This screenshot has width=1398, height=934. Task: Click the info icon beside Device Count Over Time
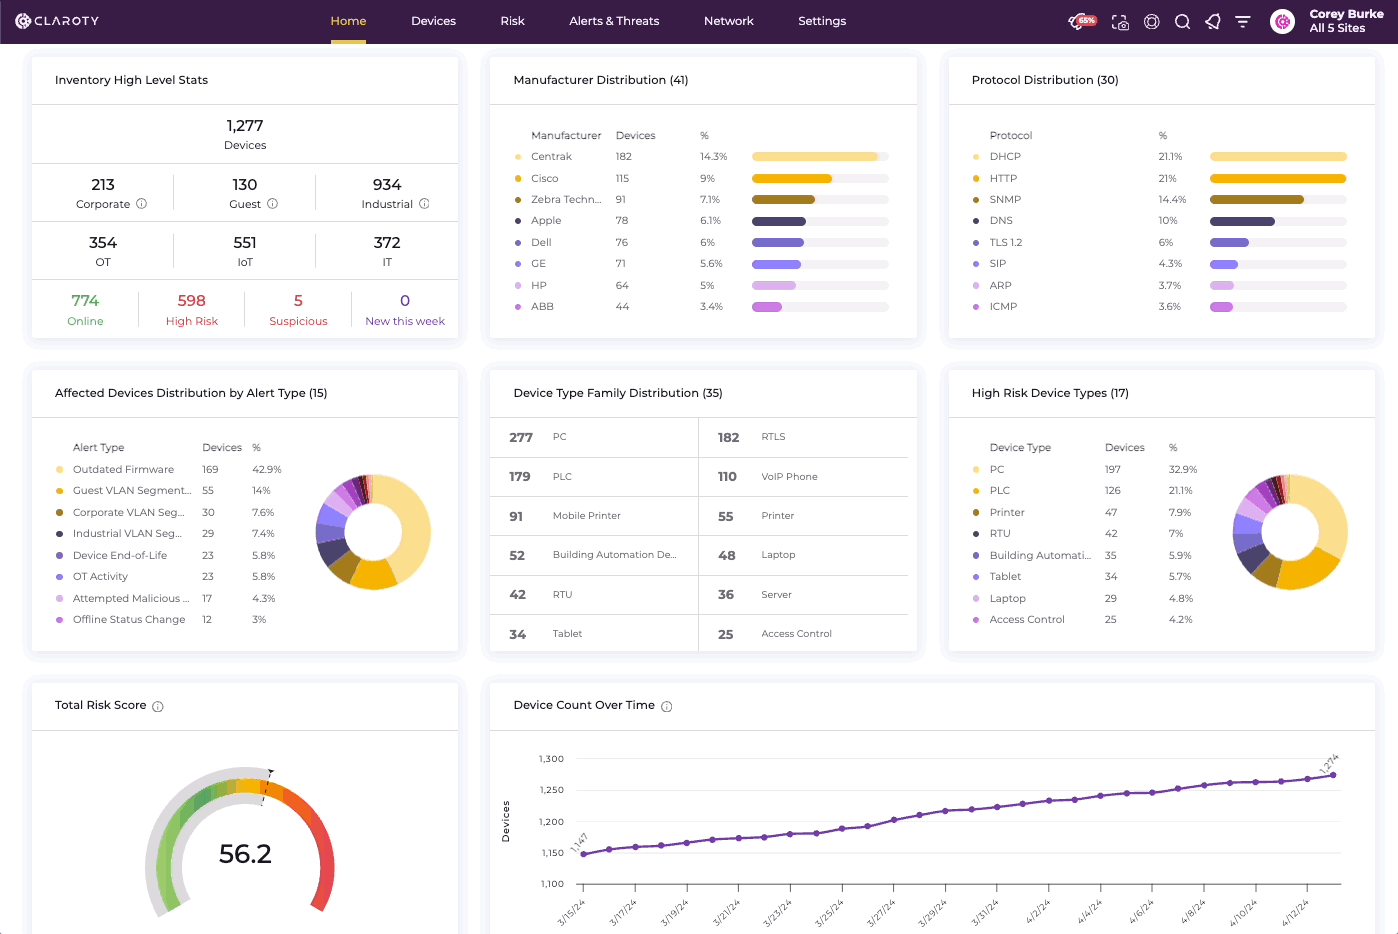click(668, 705)
